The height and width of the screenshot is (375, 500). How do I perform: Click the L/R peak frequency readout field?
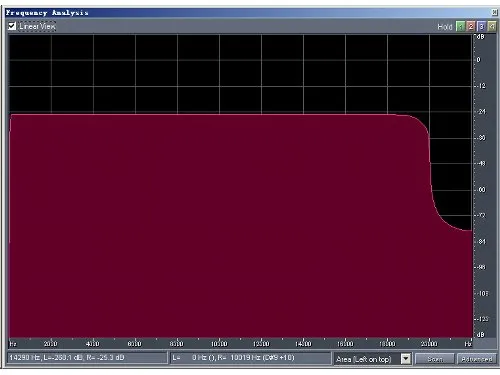[250, 358]
